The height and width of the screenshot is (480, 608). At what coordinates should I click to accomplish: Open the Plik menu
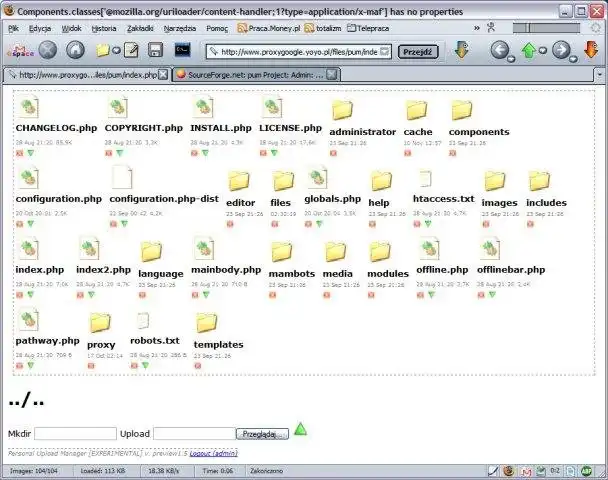[13, 28]
